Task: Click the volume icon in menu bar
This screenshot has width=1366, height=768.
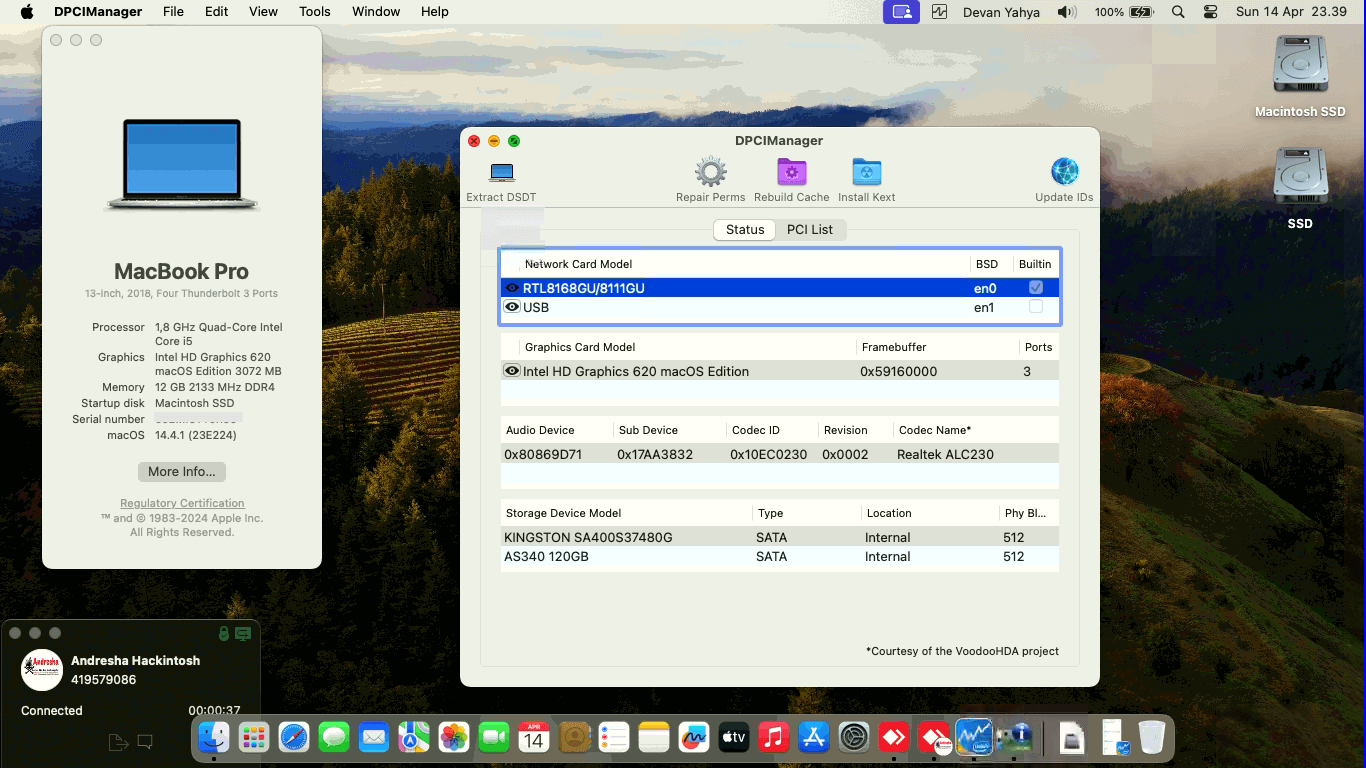Action: click(x=1067, y=12)
